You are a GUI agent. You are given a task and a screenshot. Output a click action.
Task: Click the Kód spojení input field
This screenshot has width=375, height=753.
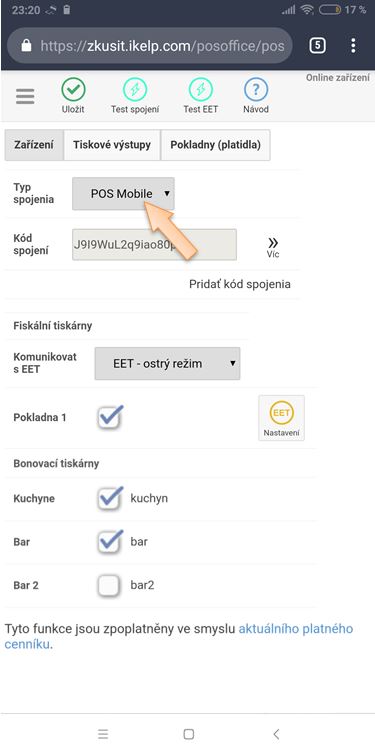[155, 244]
